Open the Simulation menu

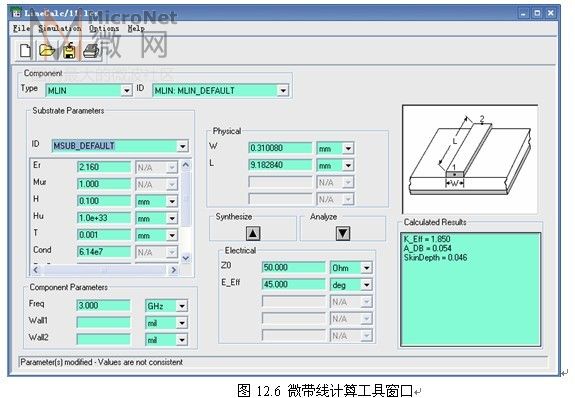click(x=60, y=28)
